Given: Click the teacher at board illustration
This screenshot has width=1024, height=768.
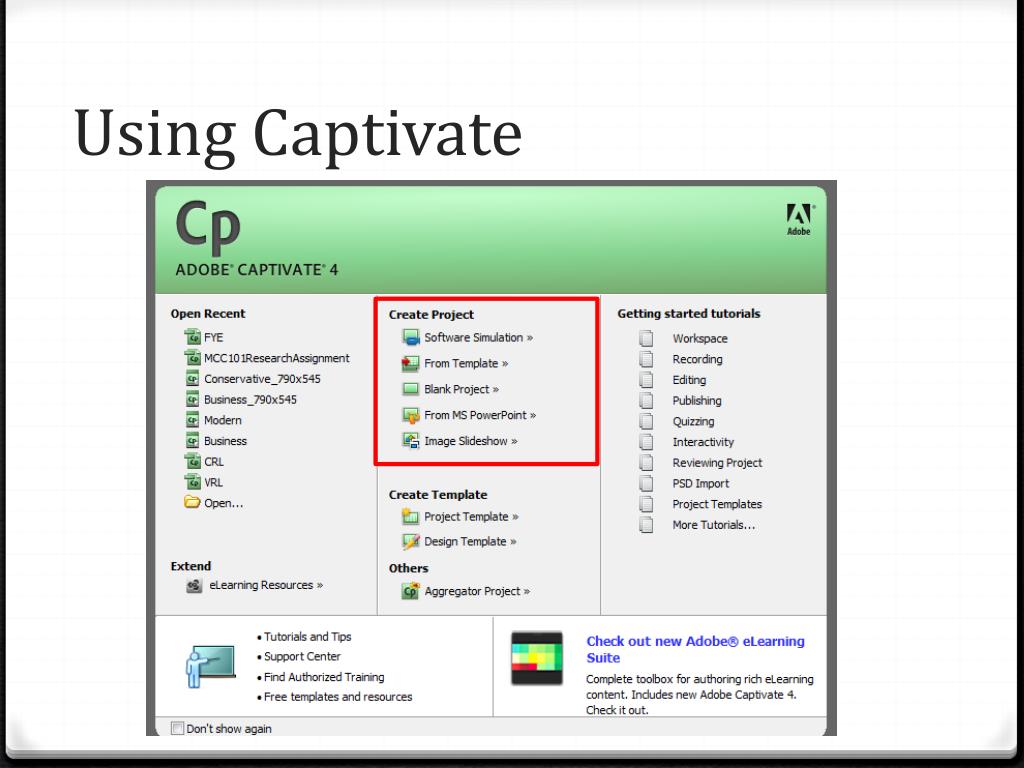Looking at the screenshot, I should pyautogui.click(x=210, y=666).
